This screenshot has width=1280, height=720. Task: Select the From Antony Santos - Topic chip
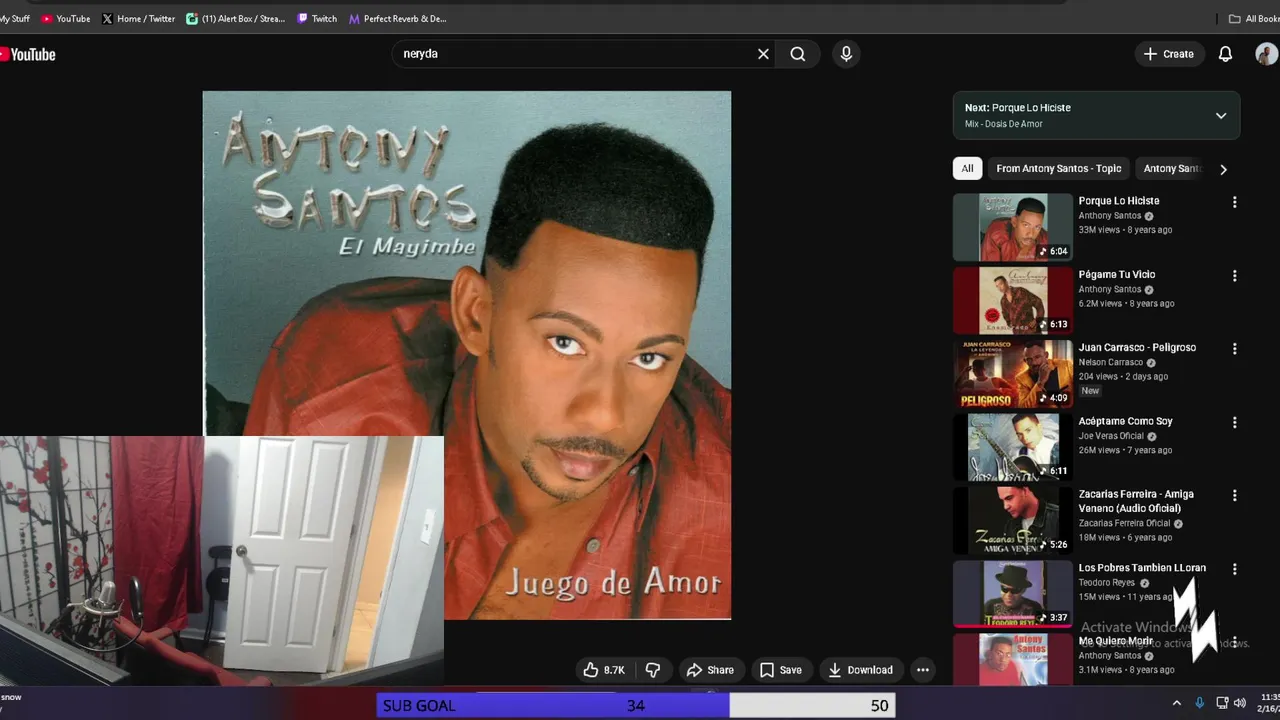1058,169
